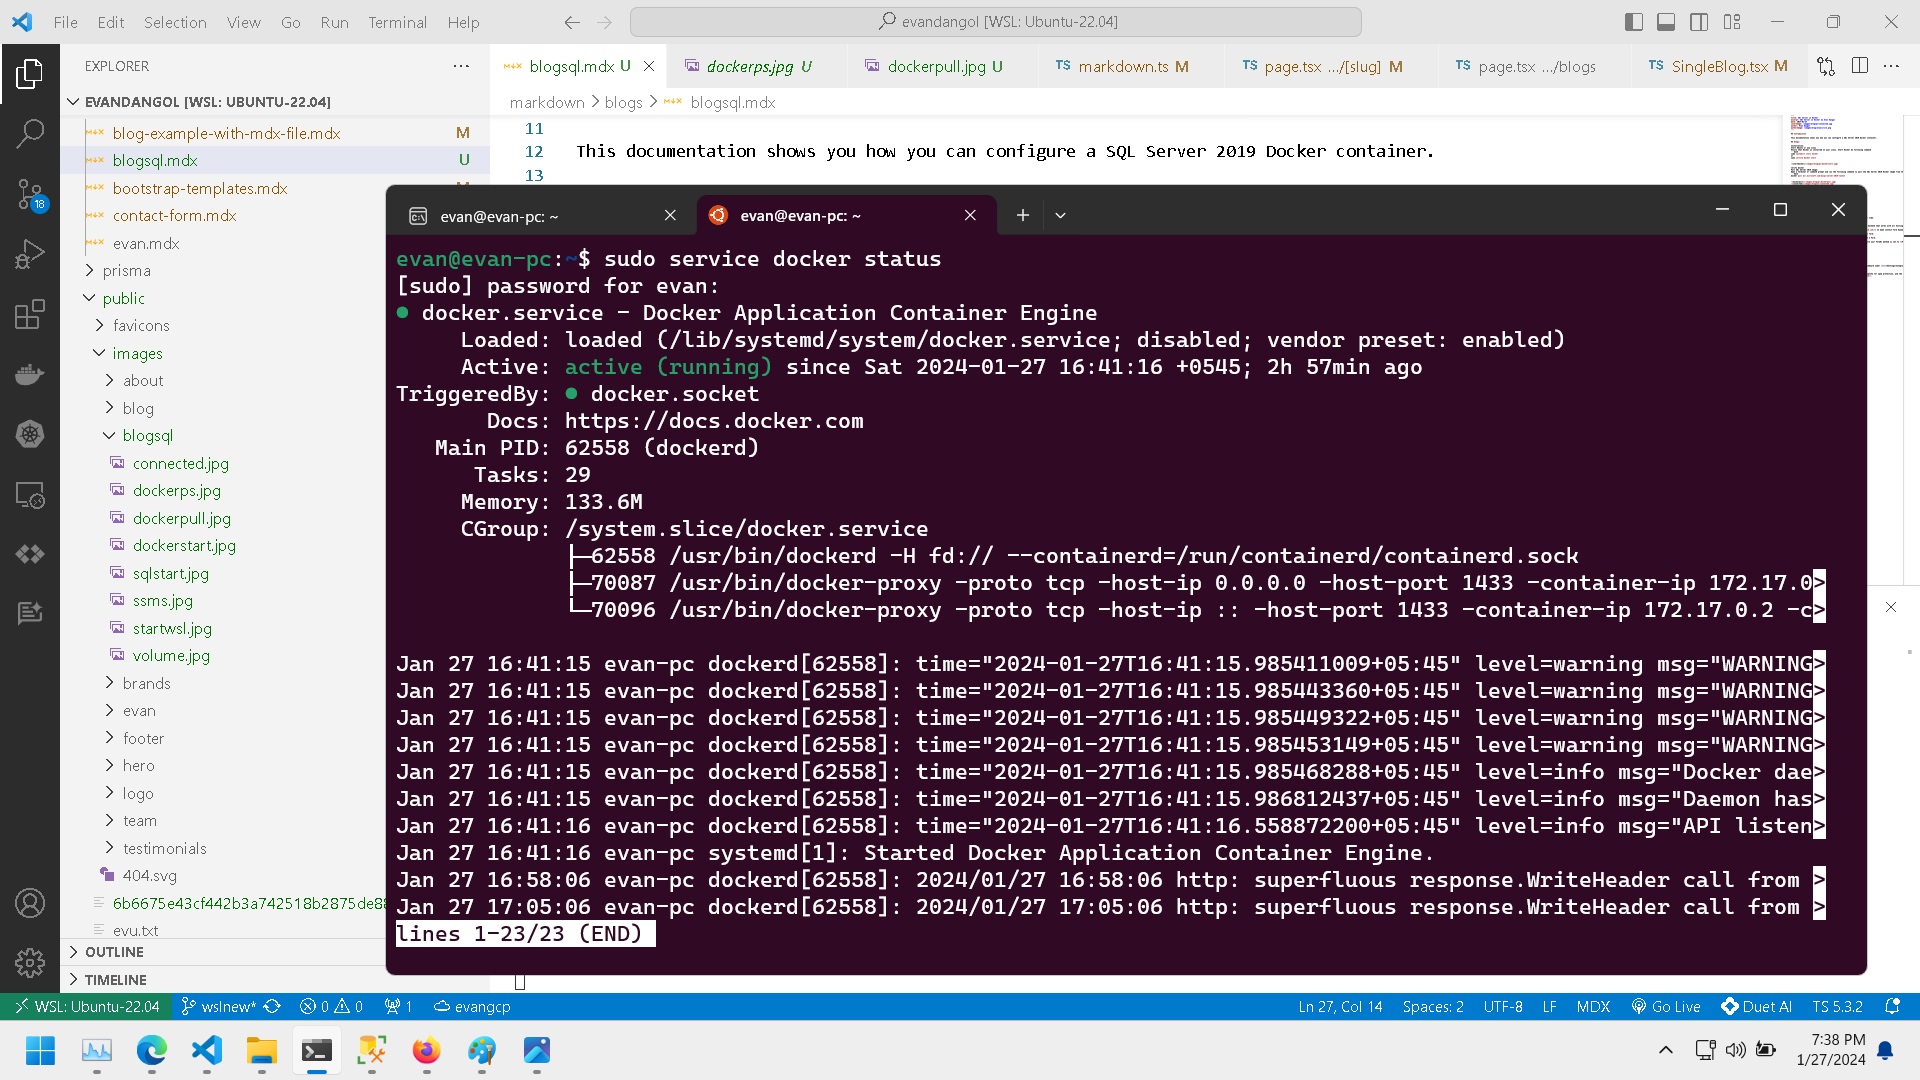Open the Accounts icon in activity bar
This screenshot has width=1920, height=1080.
click(30, 903)
